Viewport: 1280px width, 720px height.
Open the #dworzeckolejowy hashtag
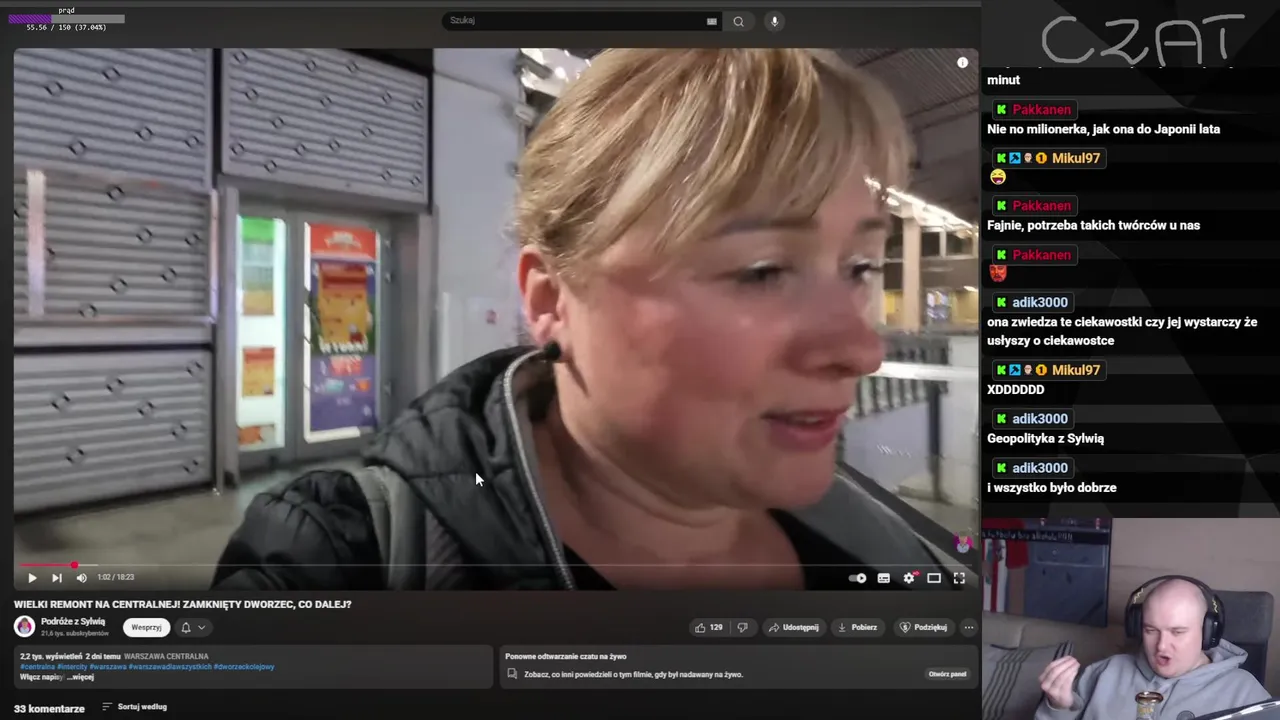coord(243,666)
